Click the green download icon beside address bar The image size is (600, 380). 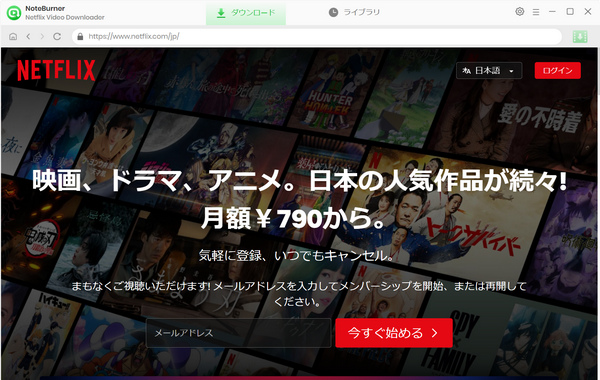point(580,37)
